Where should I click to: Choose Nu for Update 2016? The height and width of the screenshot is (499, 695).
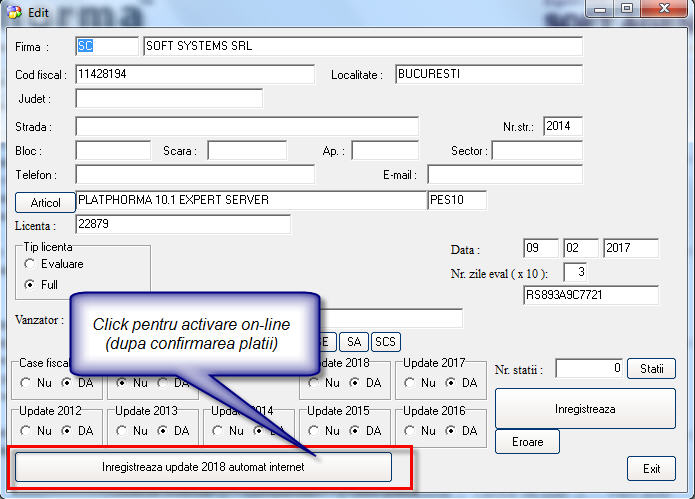pyautogui.click(x=411, y=431)
